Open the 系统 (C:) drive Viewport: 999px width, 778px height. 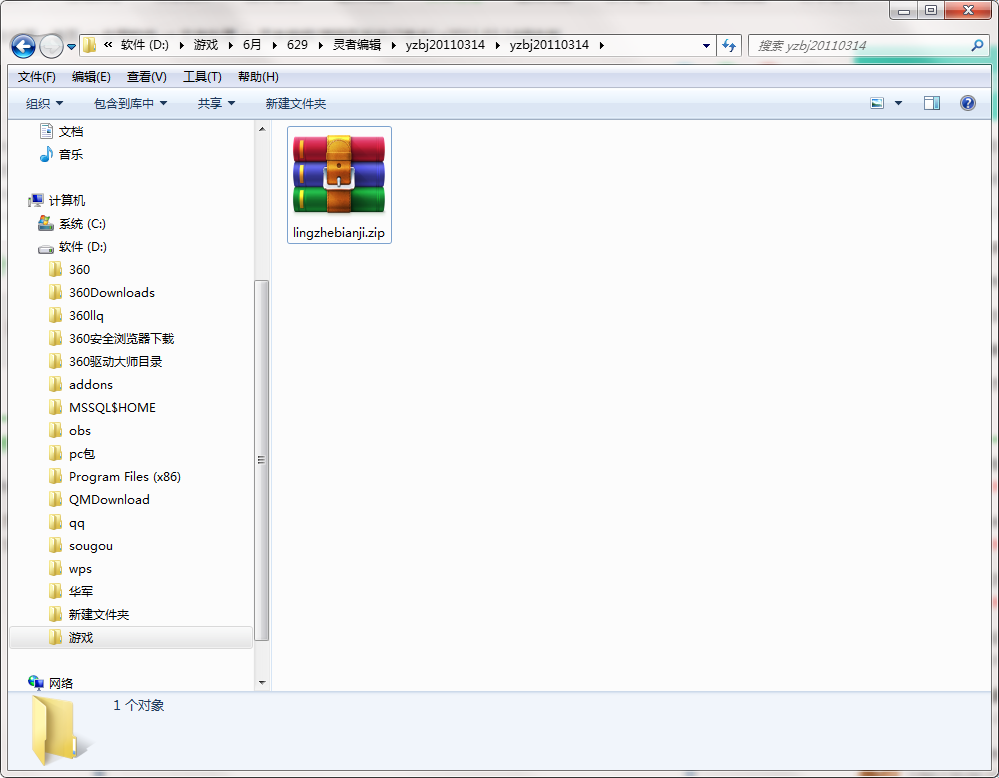[x=72, y=224]
